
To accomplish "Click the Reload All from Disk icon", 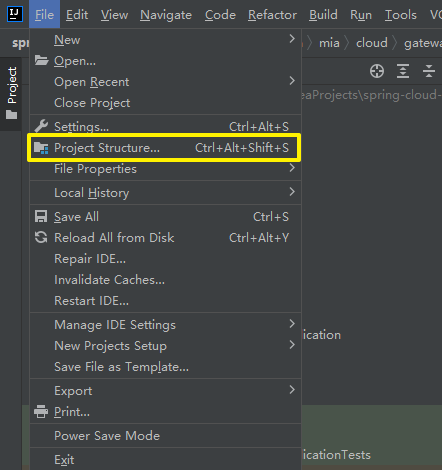I will [41, 238].
